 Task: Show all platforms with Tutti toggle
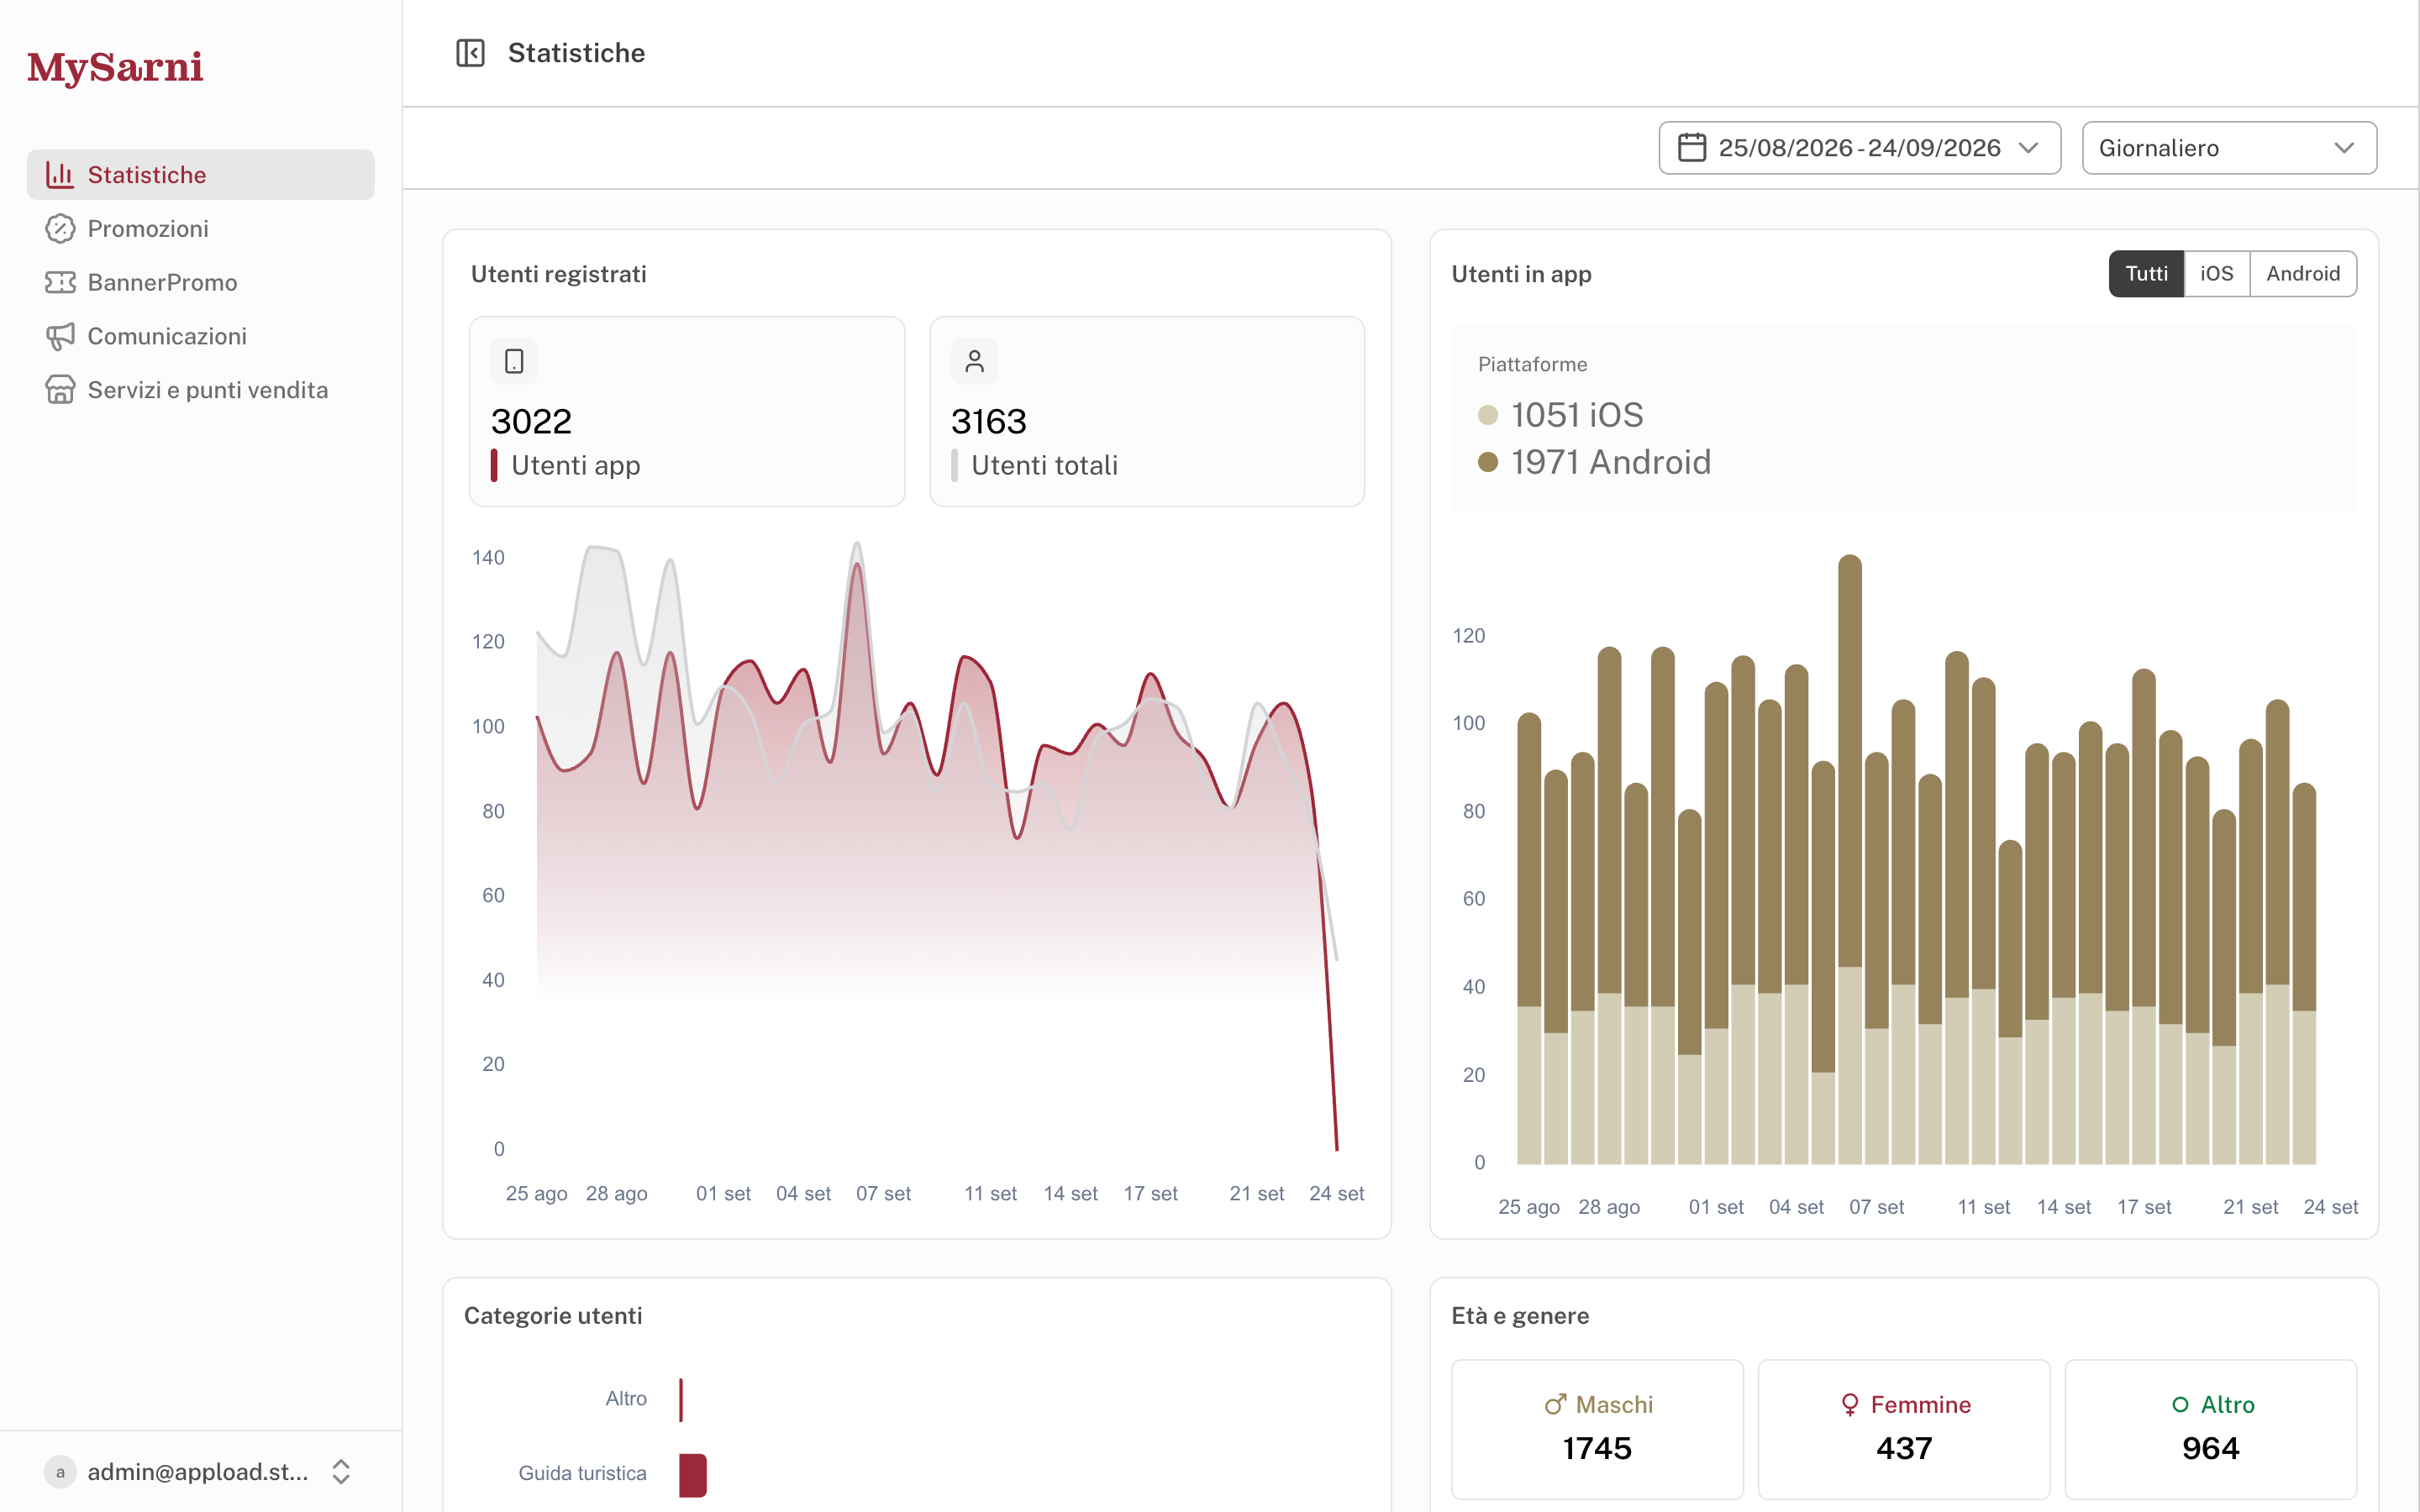[x=2147, y=274]
